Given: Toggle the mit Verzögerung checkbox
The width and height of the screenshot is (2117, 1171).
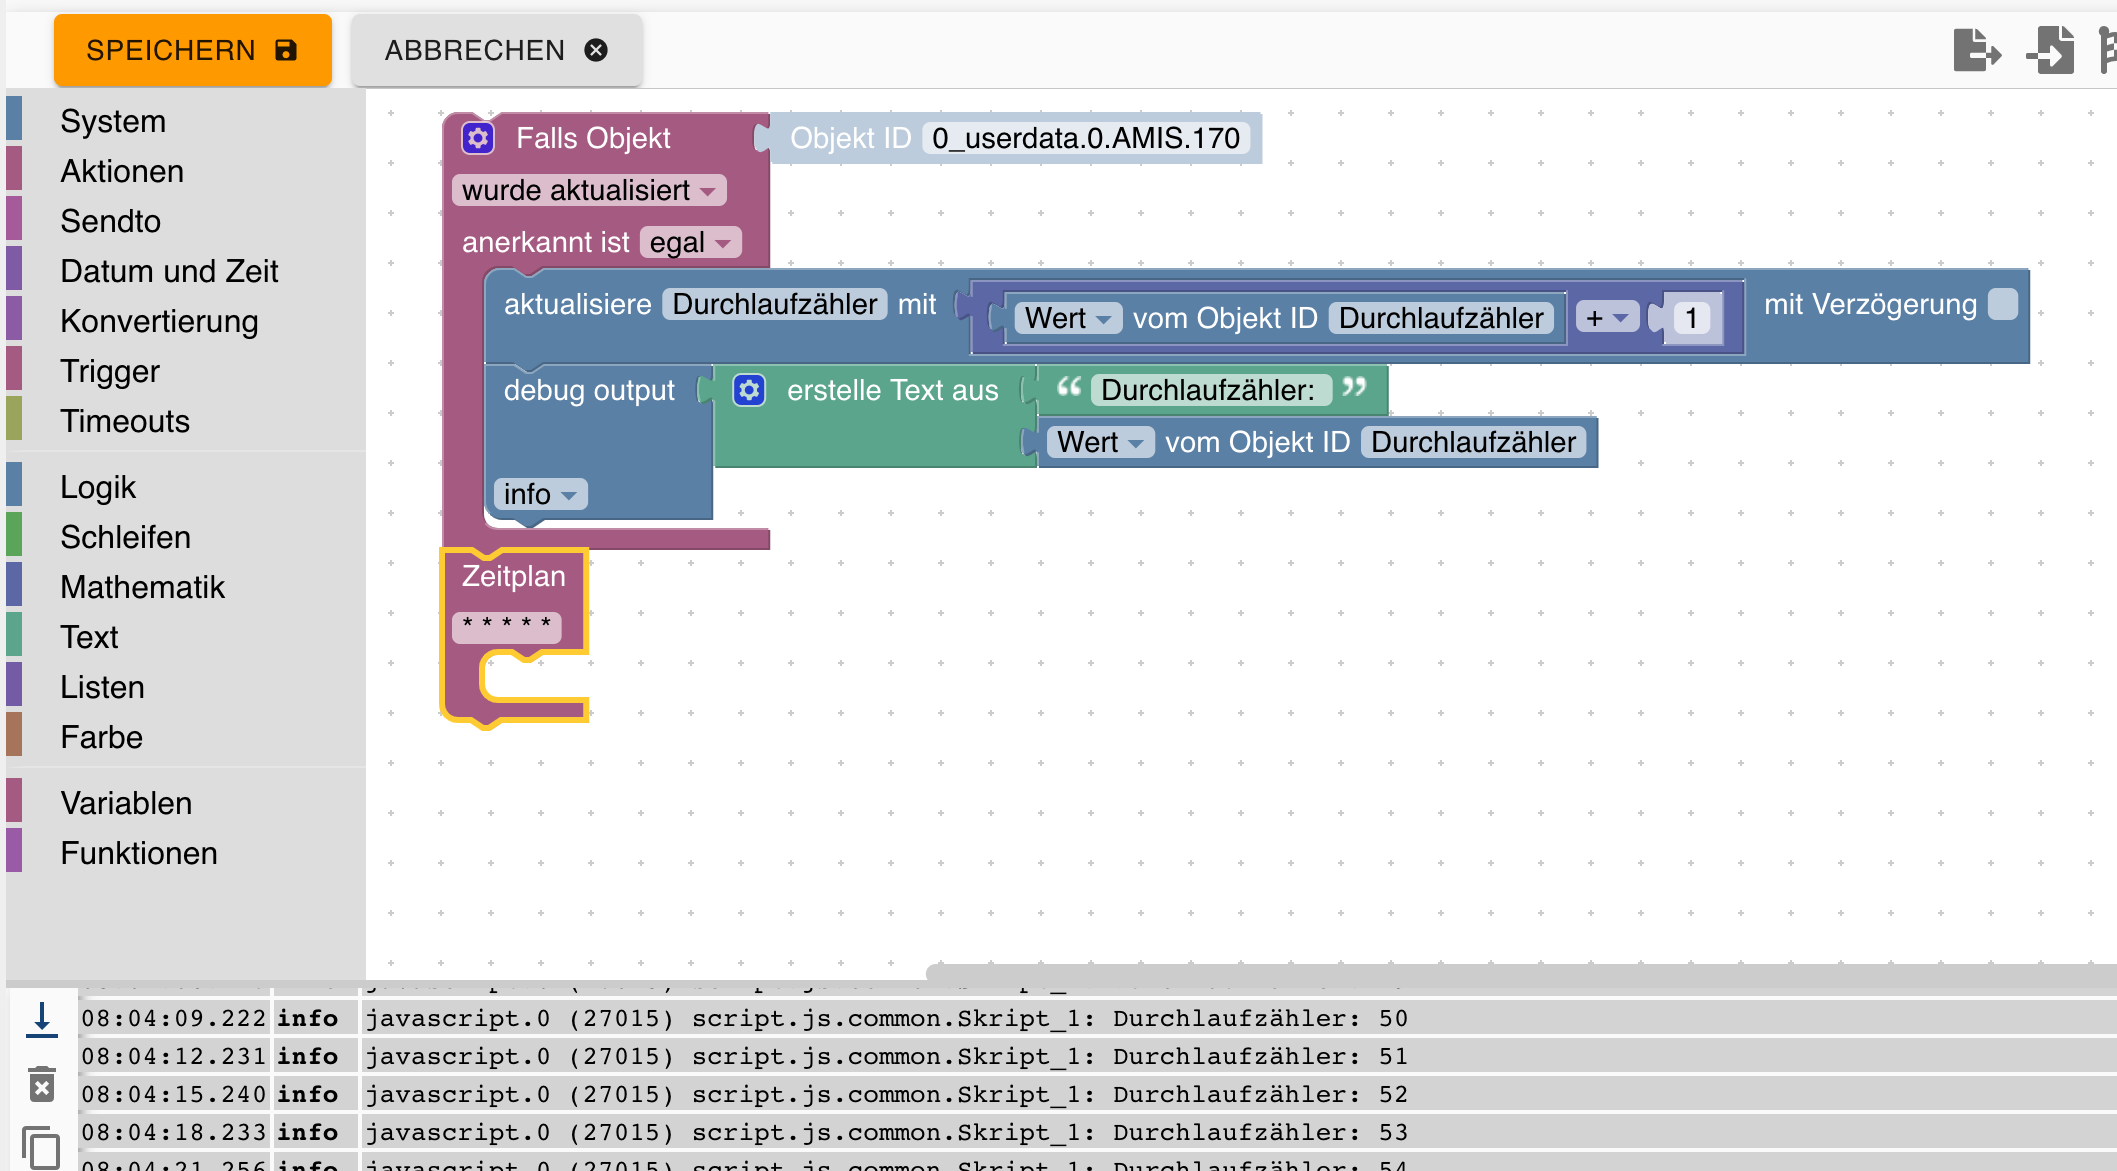Looking at the screenshot, I should coord(2003,304).
